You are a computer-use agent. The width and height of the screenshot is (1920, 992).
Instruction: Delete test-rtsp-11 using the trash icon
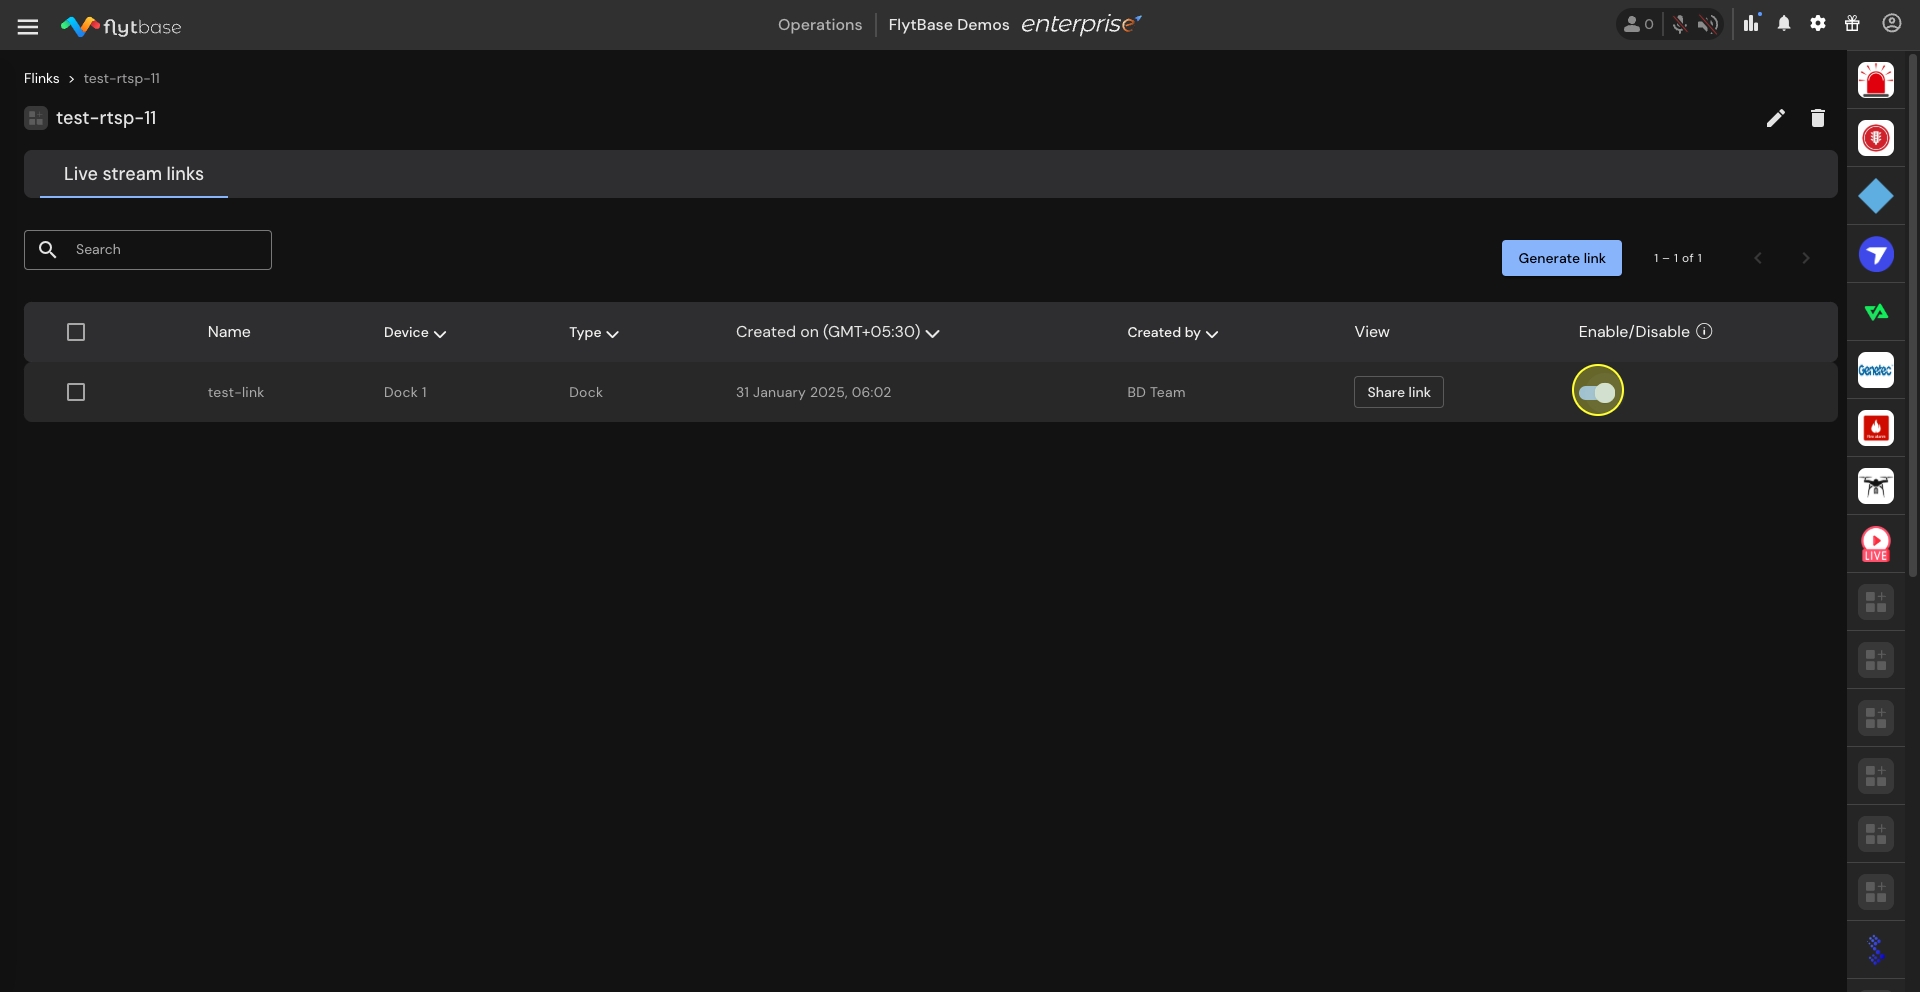(x=1817, y=119)
